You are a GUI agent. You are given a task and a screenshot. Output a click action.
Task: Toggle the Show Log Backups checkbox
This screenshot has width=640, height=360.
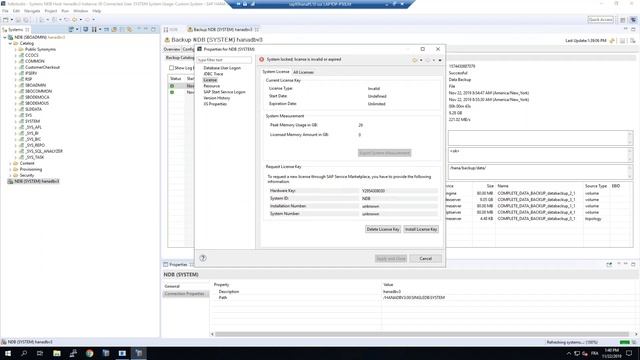click(171, 68)
